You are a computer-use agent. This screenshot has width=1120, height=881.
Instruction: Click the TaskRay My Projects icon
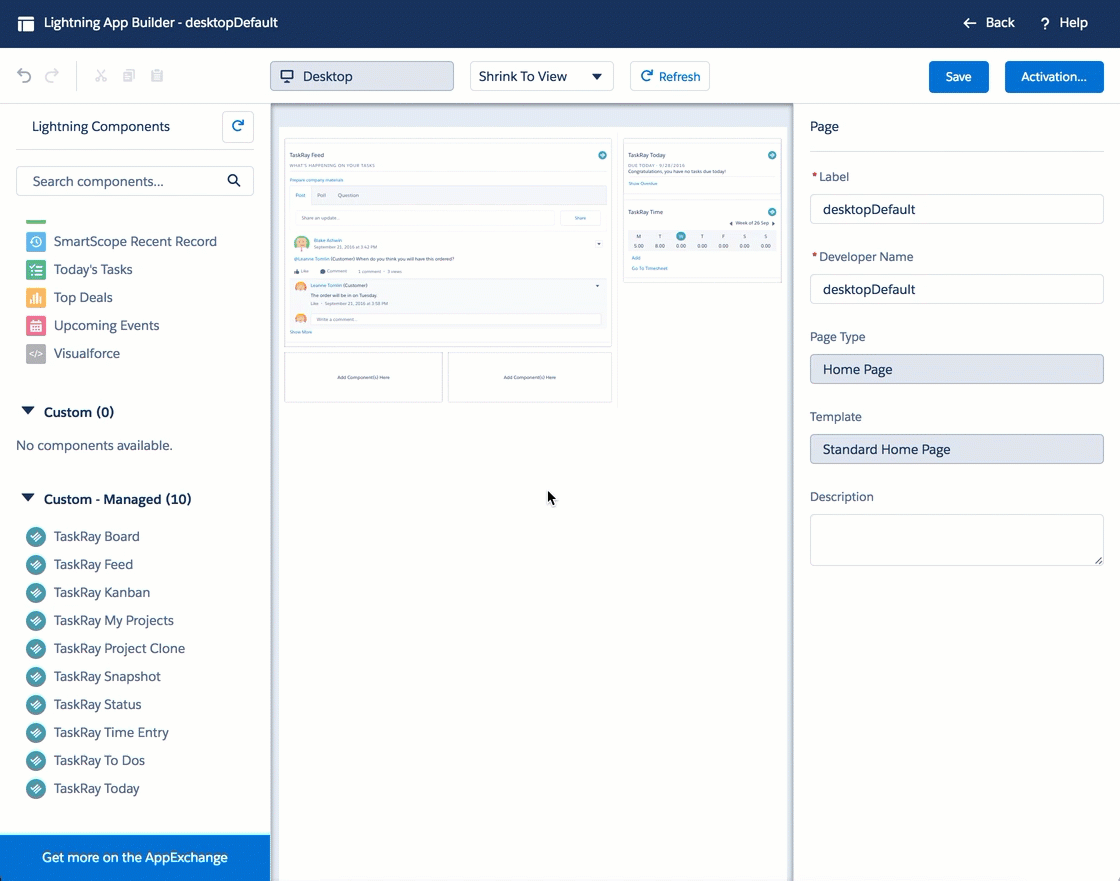[36, 620]
